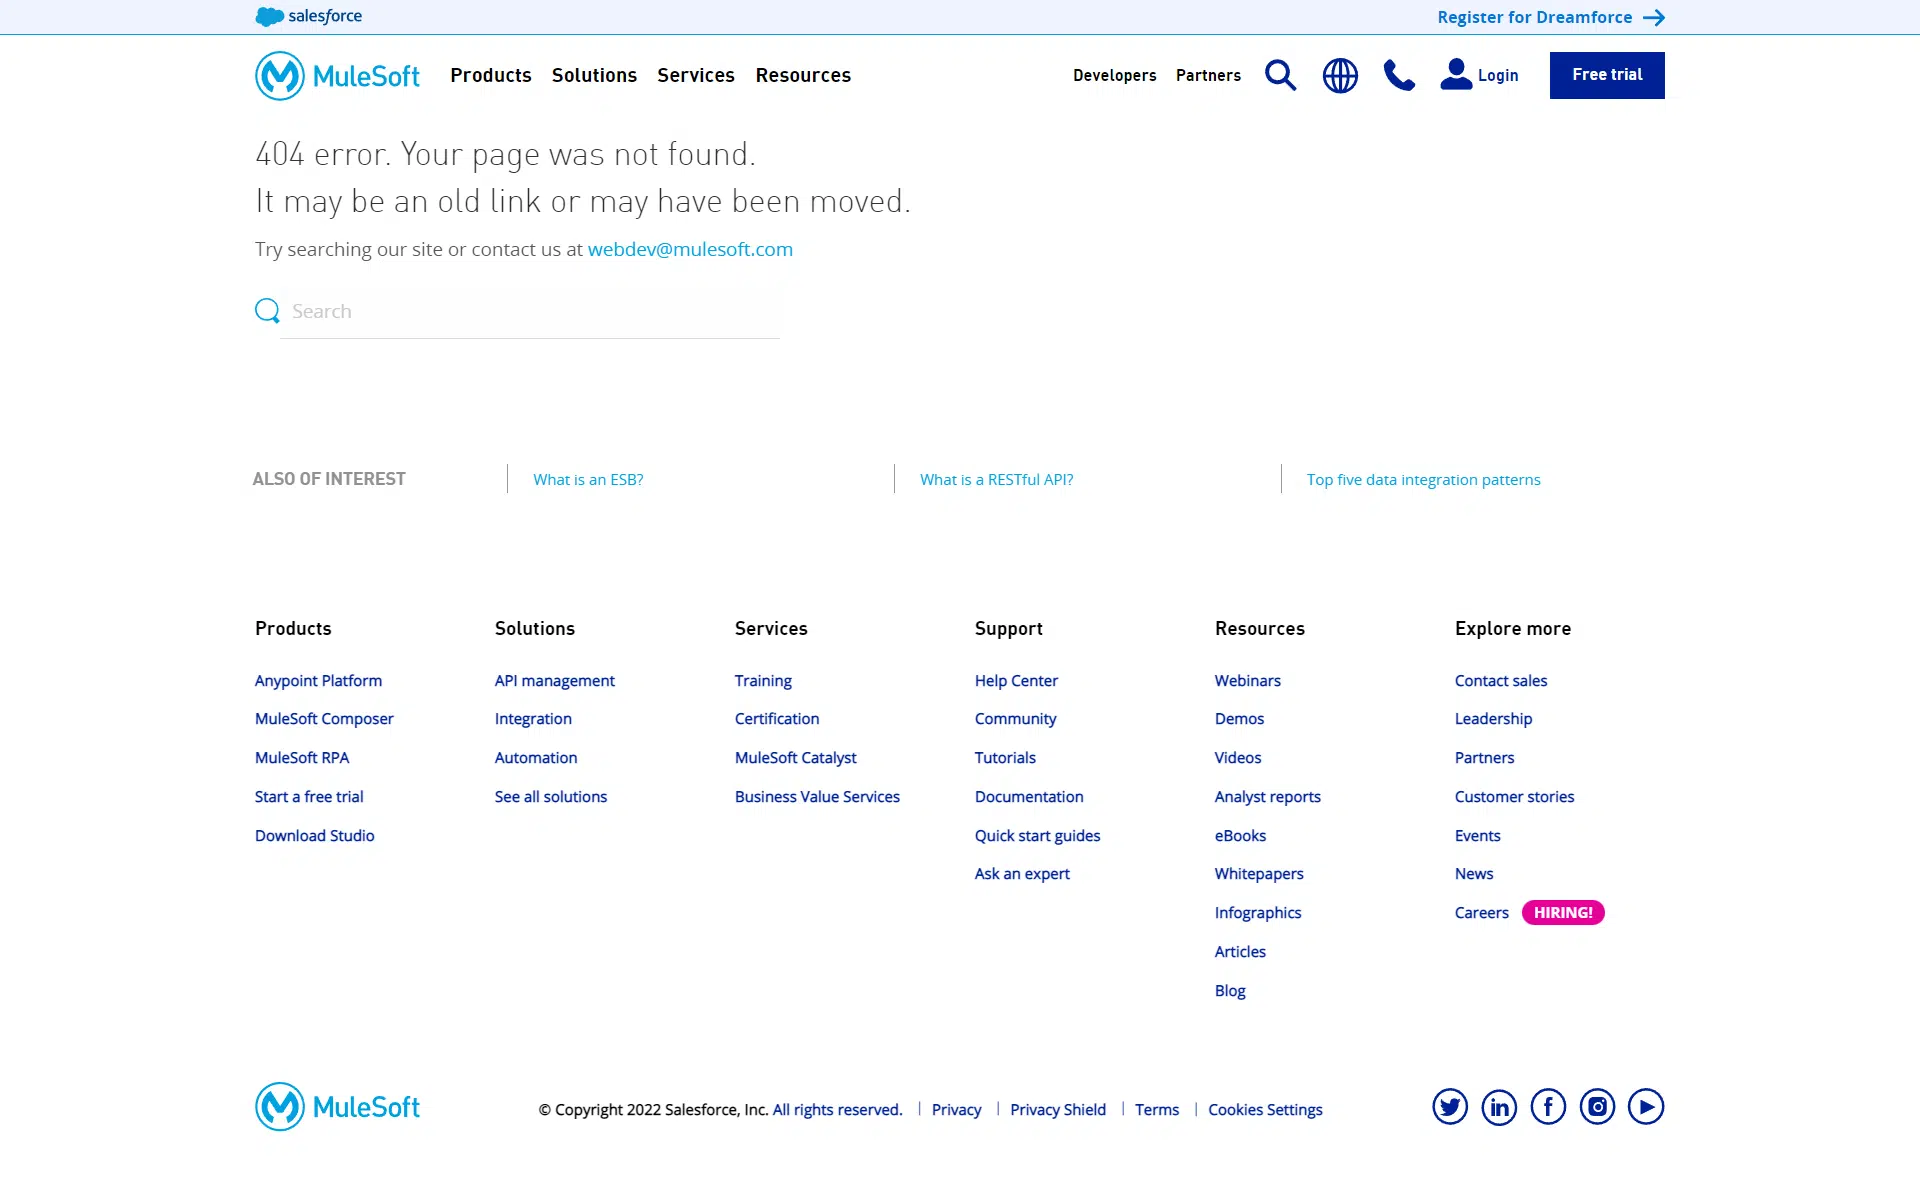Viewport: 1920px width, 1200px height.
Task: Open the Resources menu
Action: point(803,75)
